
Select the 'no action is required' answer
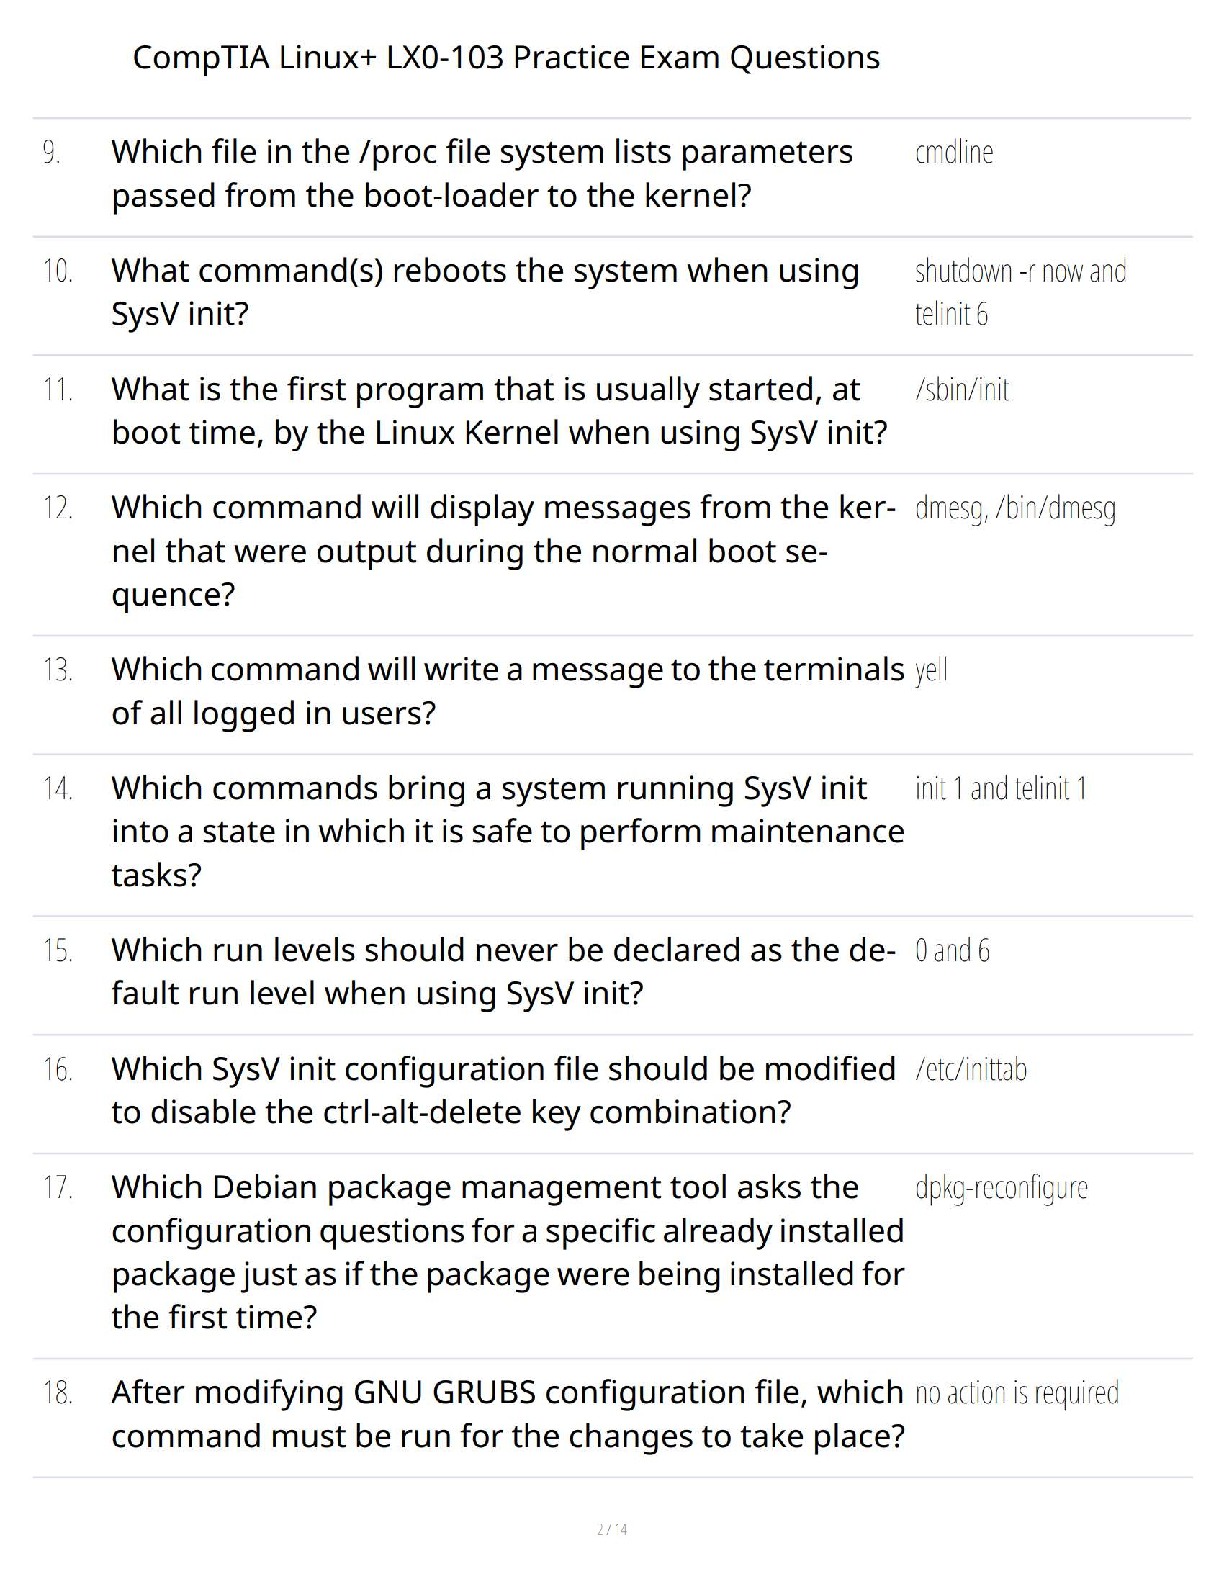click(1016, 1393)
